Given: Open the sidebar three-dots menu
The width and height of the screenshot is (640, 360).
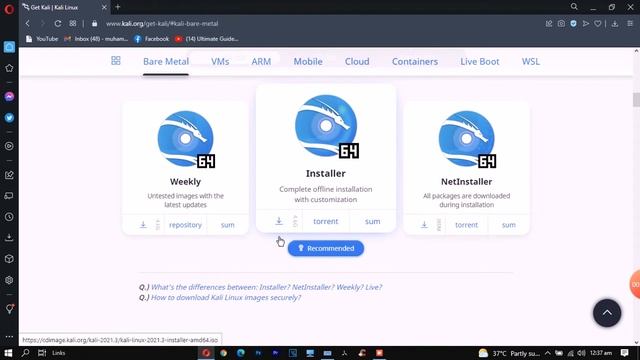Looking at the screenshot, I should click(9, 337).
